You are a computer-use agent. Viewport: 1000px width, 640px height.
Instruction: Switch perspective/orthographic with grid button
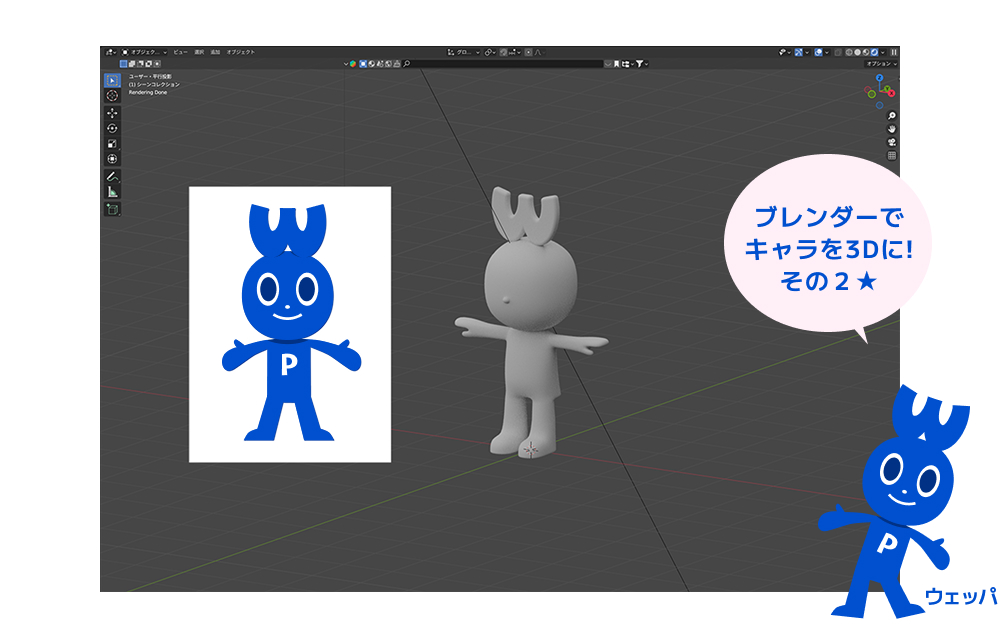click(892, 155)
